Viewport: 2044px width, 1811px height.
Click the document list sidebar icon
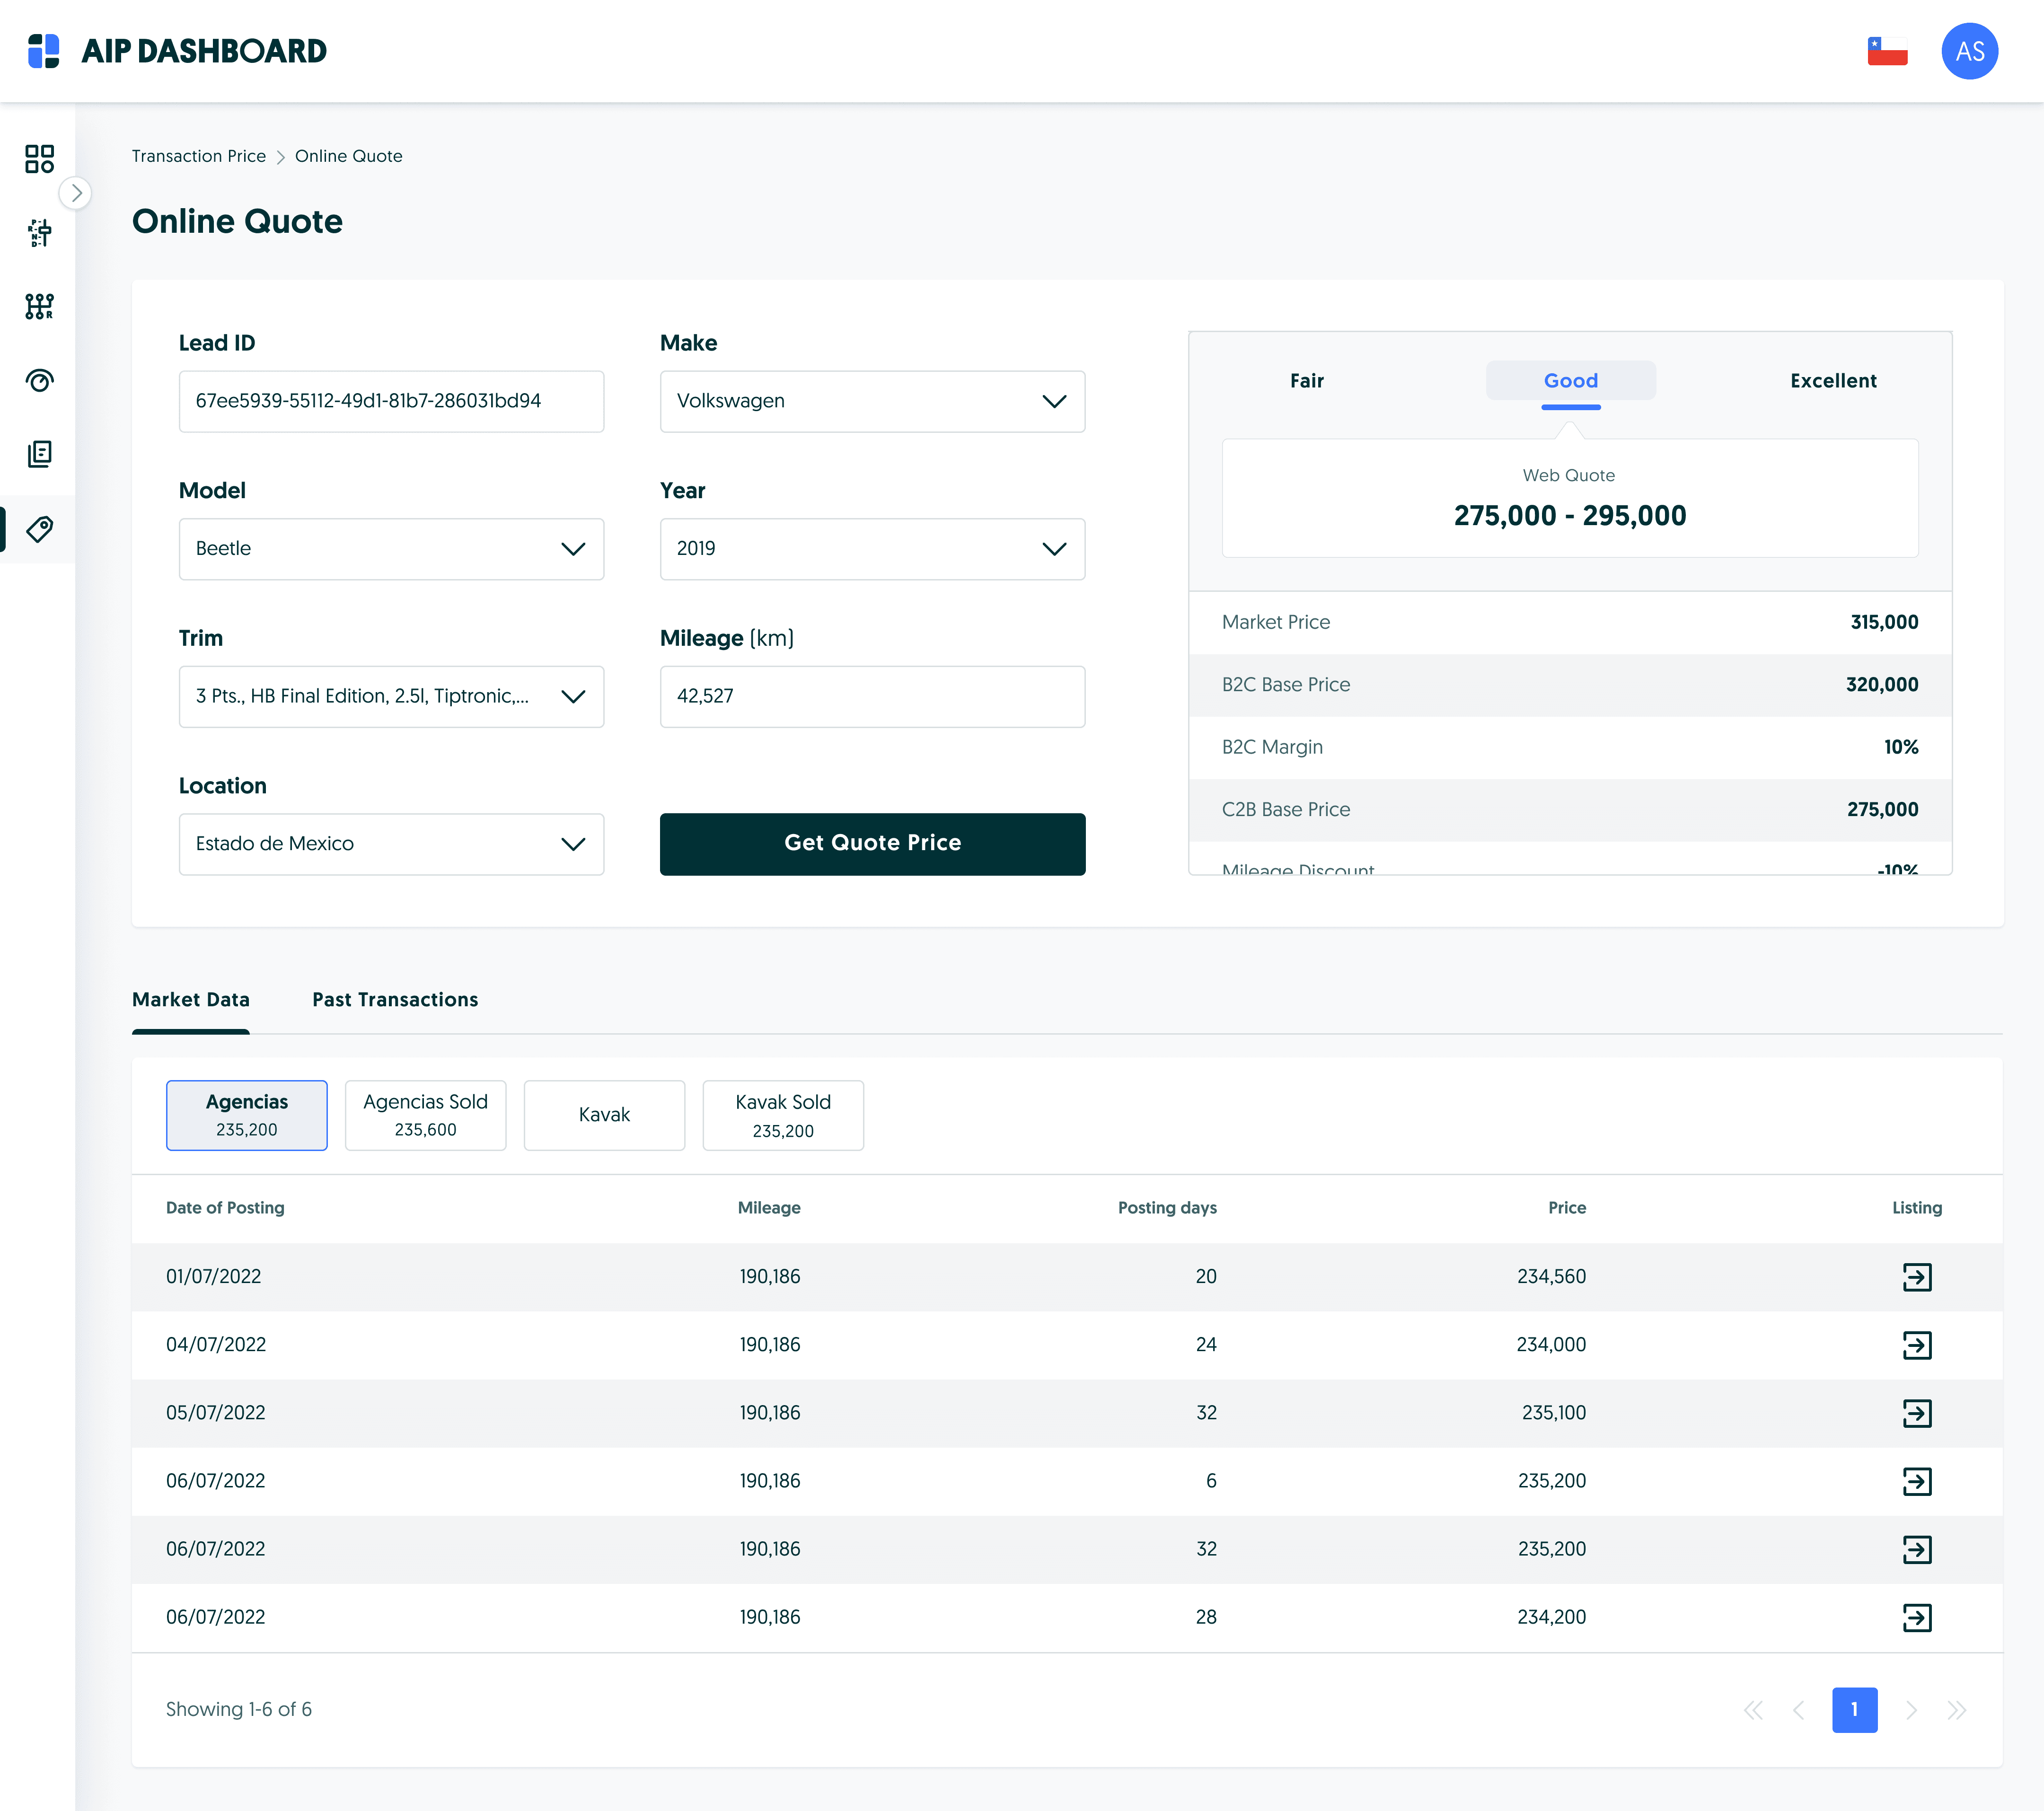39,454
